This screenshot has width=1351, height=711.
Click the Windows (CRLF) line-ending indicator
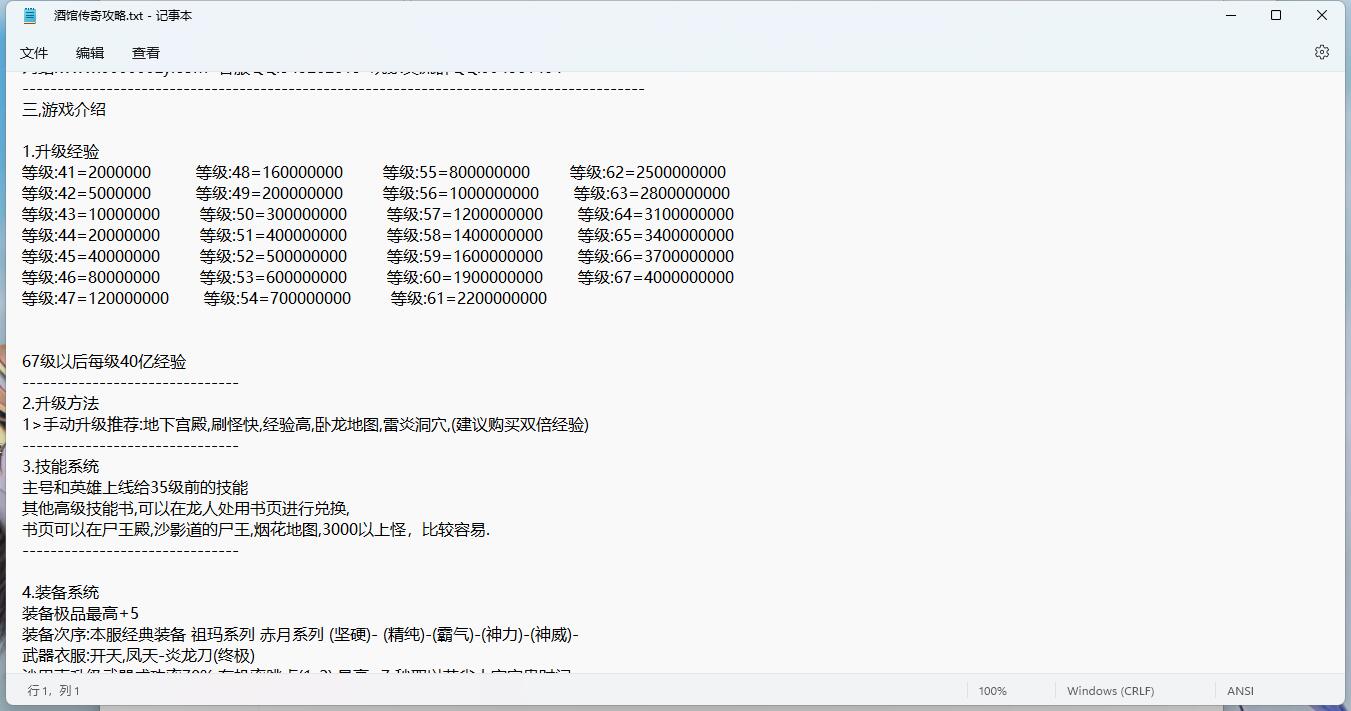pyautogui.click(x=1110, y=690)
